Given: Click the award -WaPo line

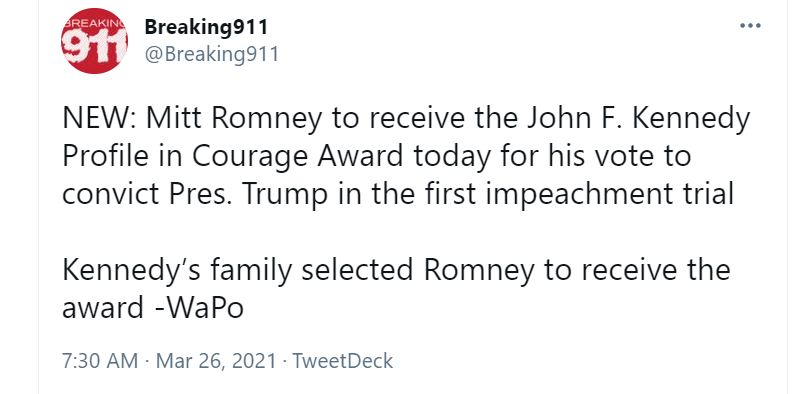Looking at the screenshot, I should coord(153,309).
